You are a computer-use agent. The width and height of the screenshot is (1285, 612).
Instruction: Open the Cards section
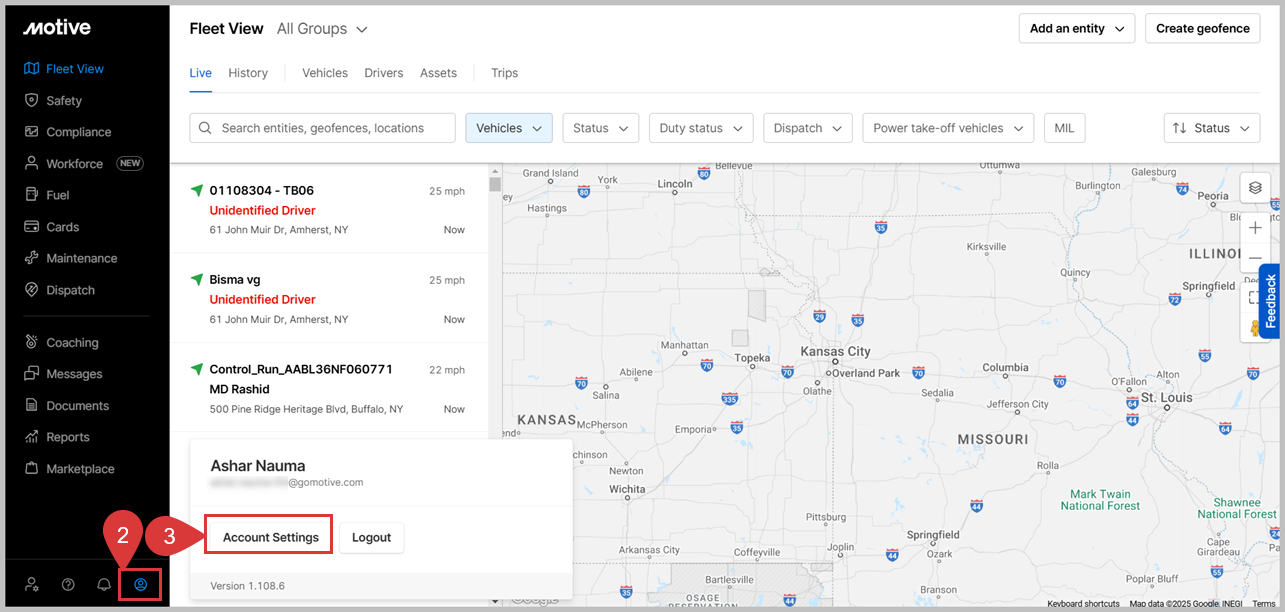(x=51, y=227)
